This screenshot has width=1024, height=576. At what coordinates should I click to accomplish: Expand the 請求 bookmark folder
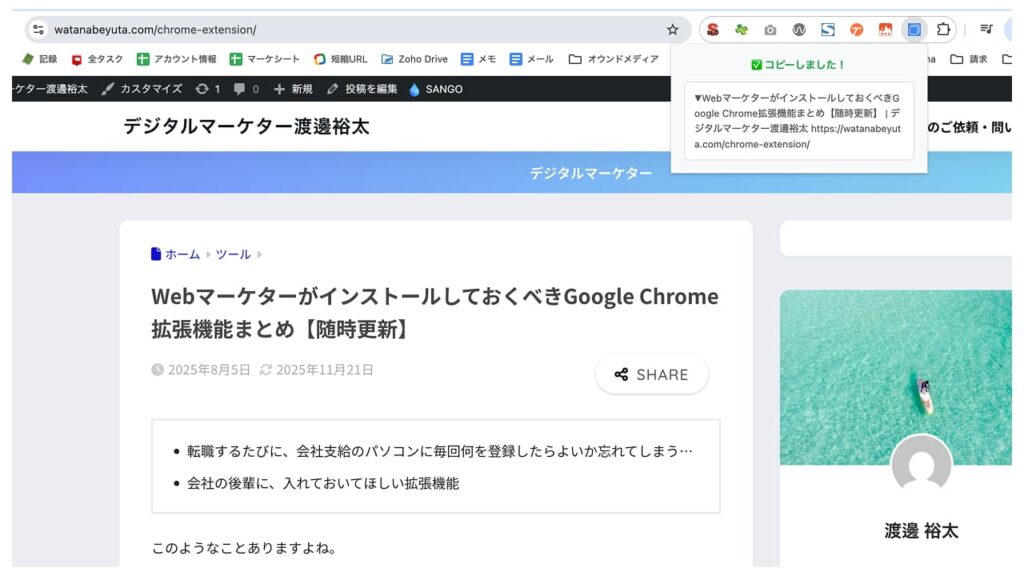(x=968, y=59)
